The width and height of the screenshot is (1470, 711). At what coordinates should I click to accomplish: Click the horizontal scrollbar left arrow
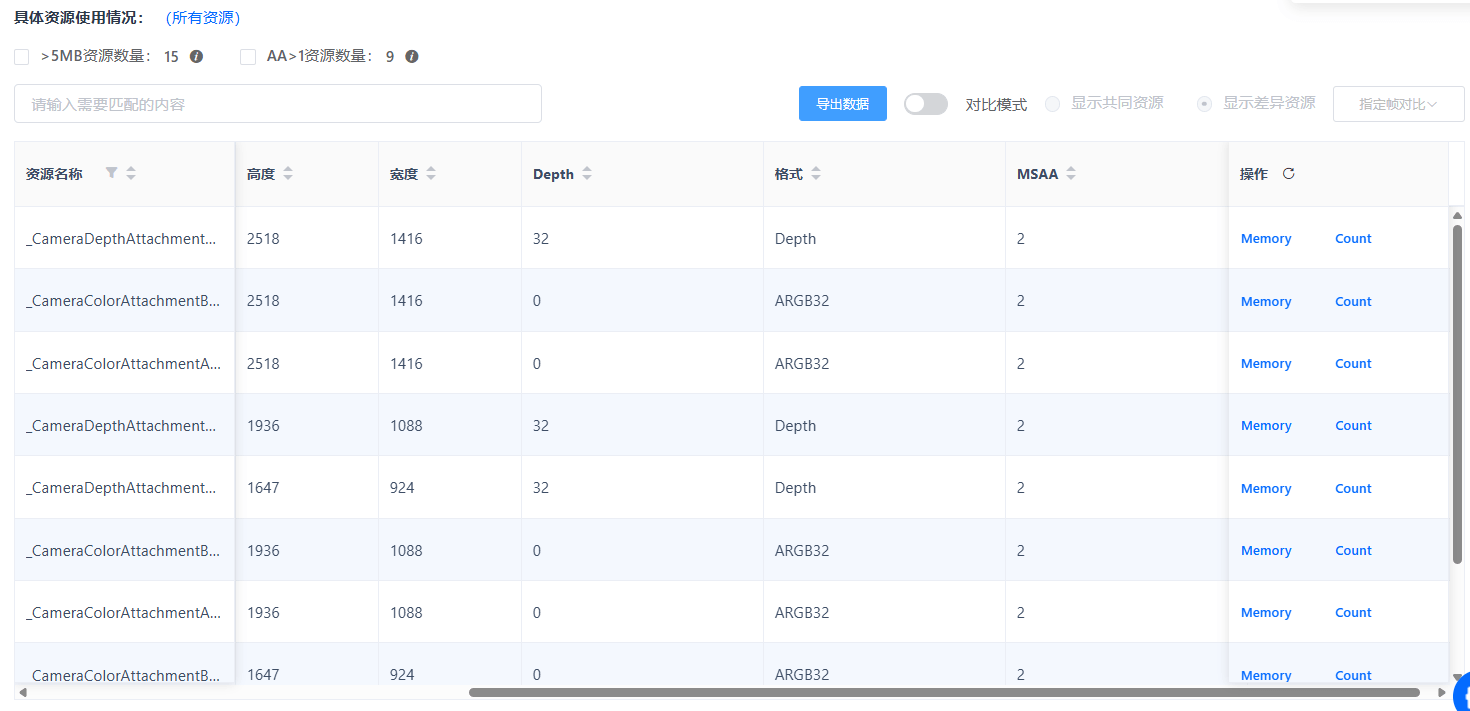click(23, 692)
